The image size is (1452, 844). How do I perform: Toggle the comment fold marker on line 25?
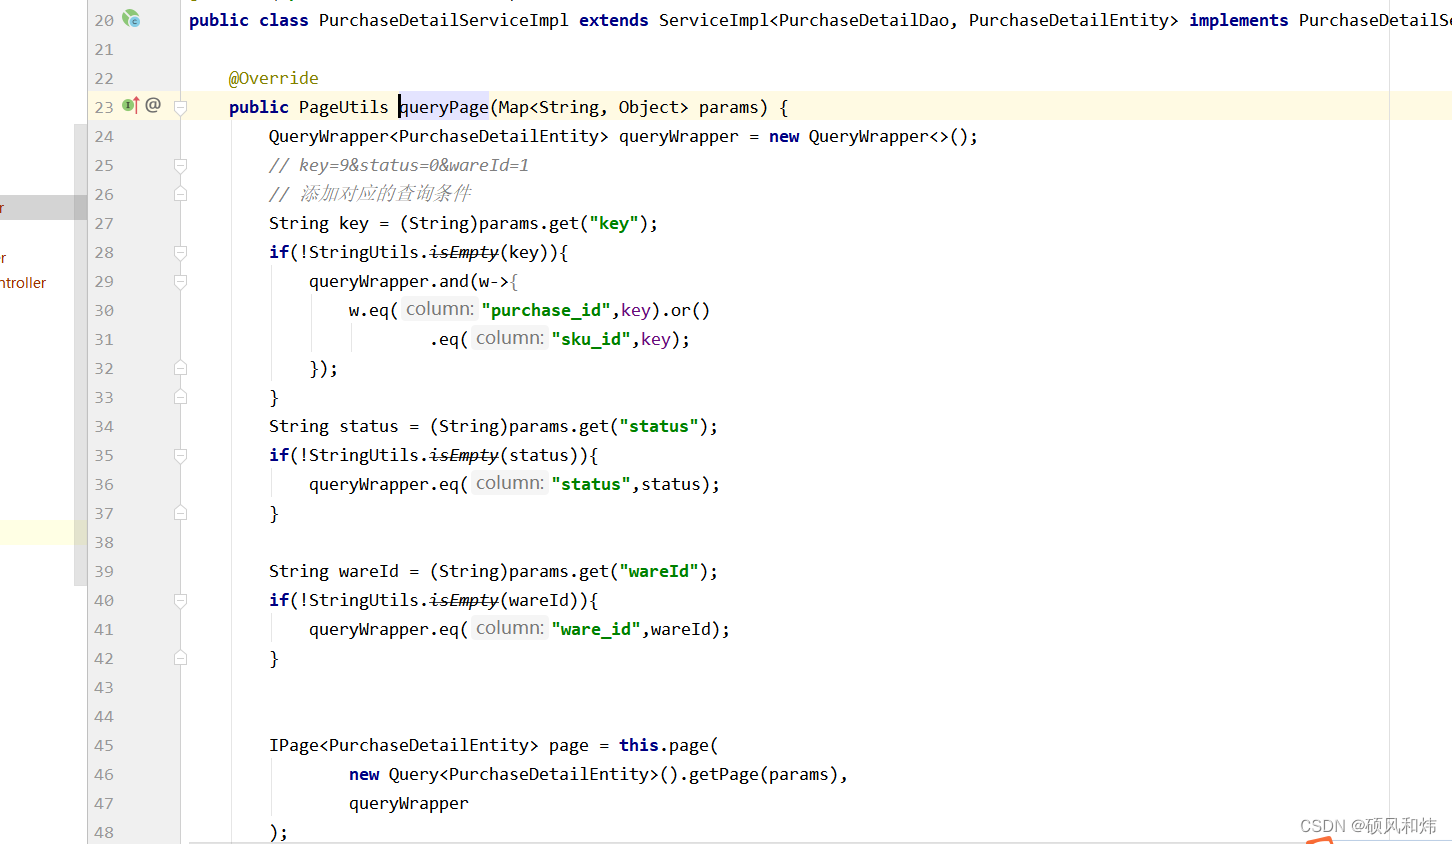[180, 165]
